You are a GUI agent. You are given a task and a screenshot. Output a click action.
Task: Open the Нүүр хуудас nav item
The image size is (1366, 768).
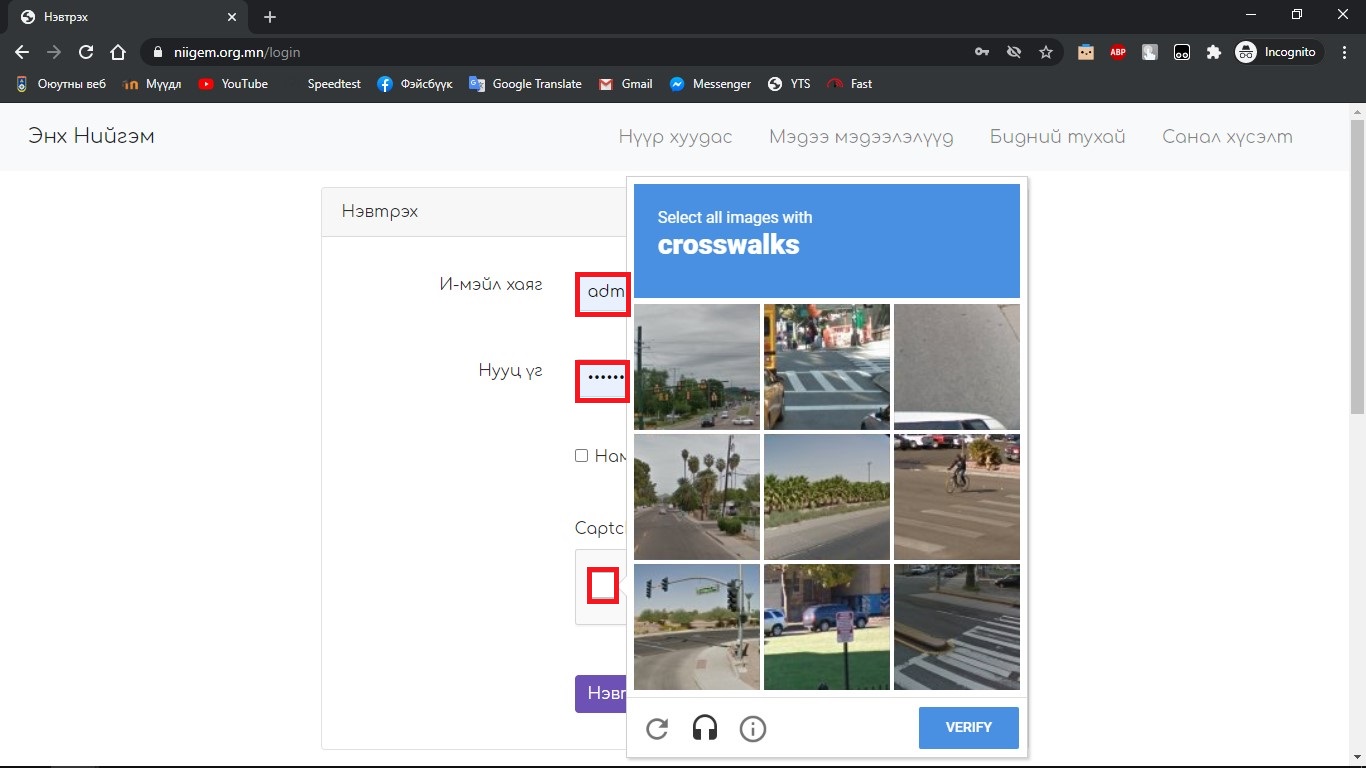click(x=675, y=137)
